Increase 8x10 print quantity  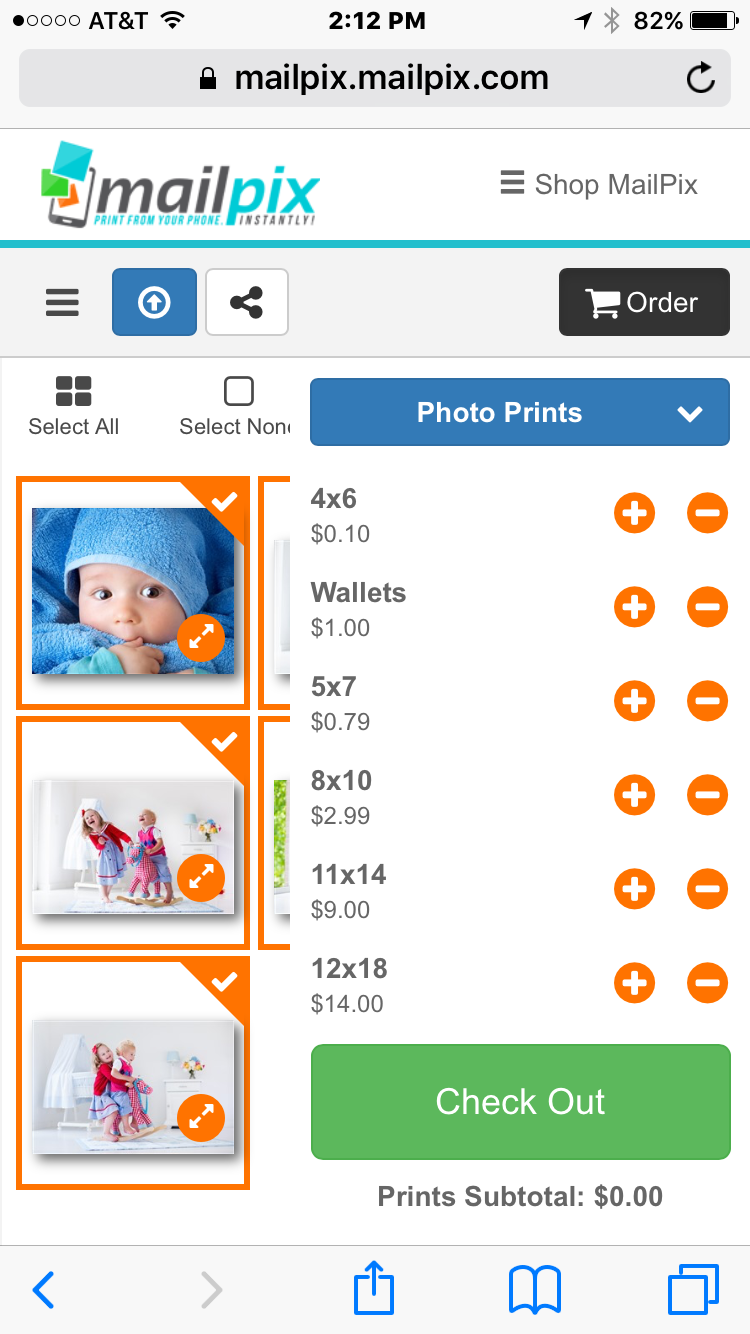click(634, 796)
